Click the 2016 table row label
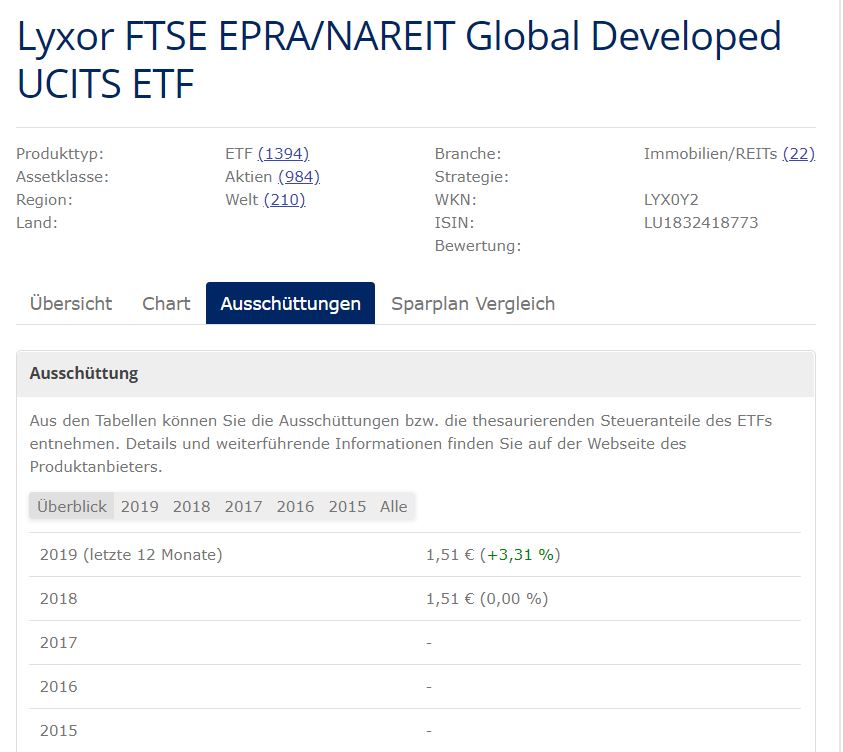 [59, 687]
